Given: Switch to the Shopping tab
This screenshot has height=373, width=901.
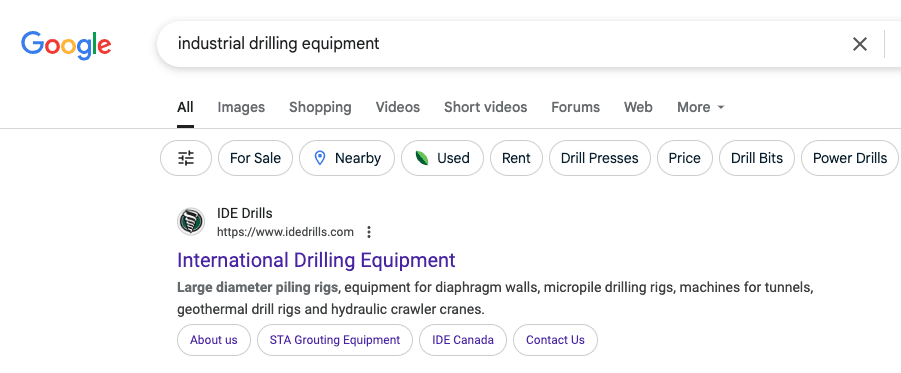Looking at the screenshot, I should coord(320,107).
